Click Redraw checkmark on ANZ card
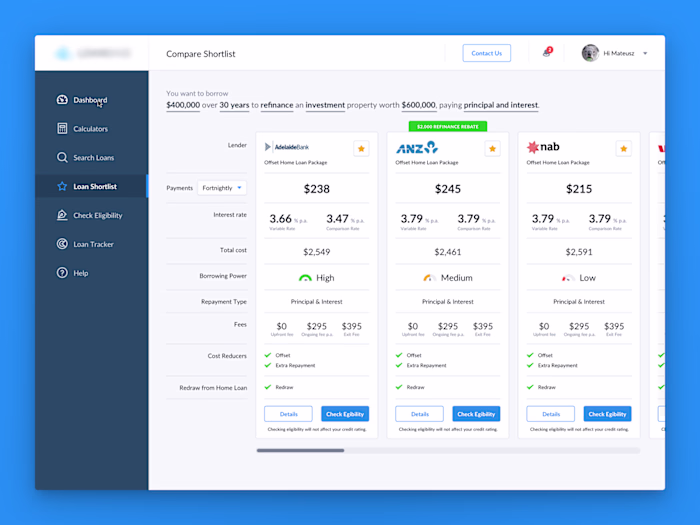Viewport: 700px width, 525px height. pos(399,387)
